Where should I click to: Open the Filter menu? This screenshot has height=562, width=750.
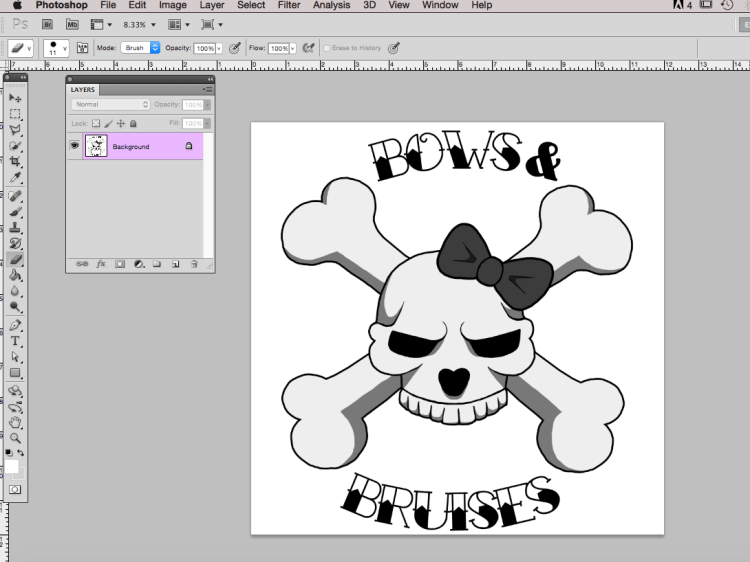(x=289, y=5)
